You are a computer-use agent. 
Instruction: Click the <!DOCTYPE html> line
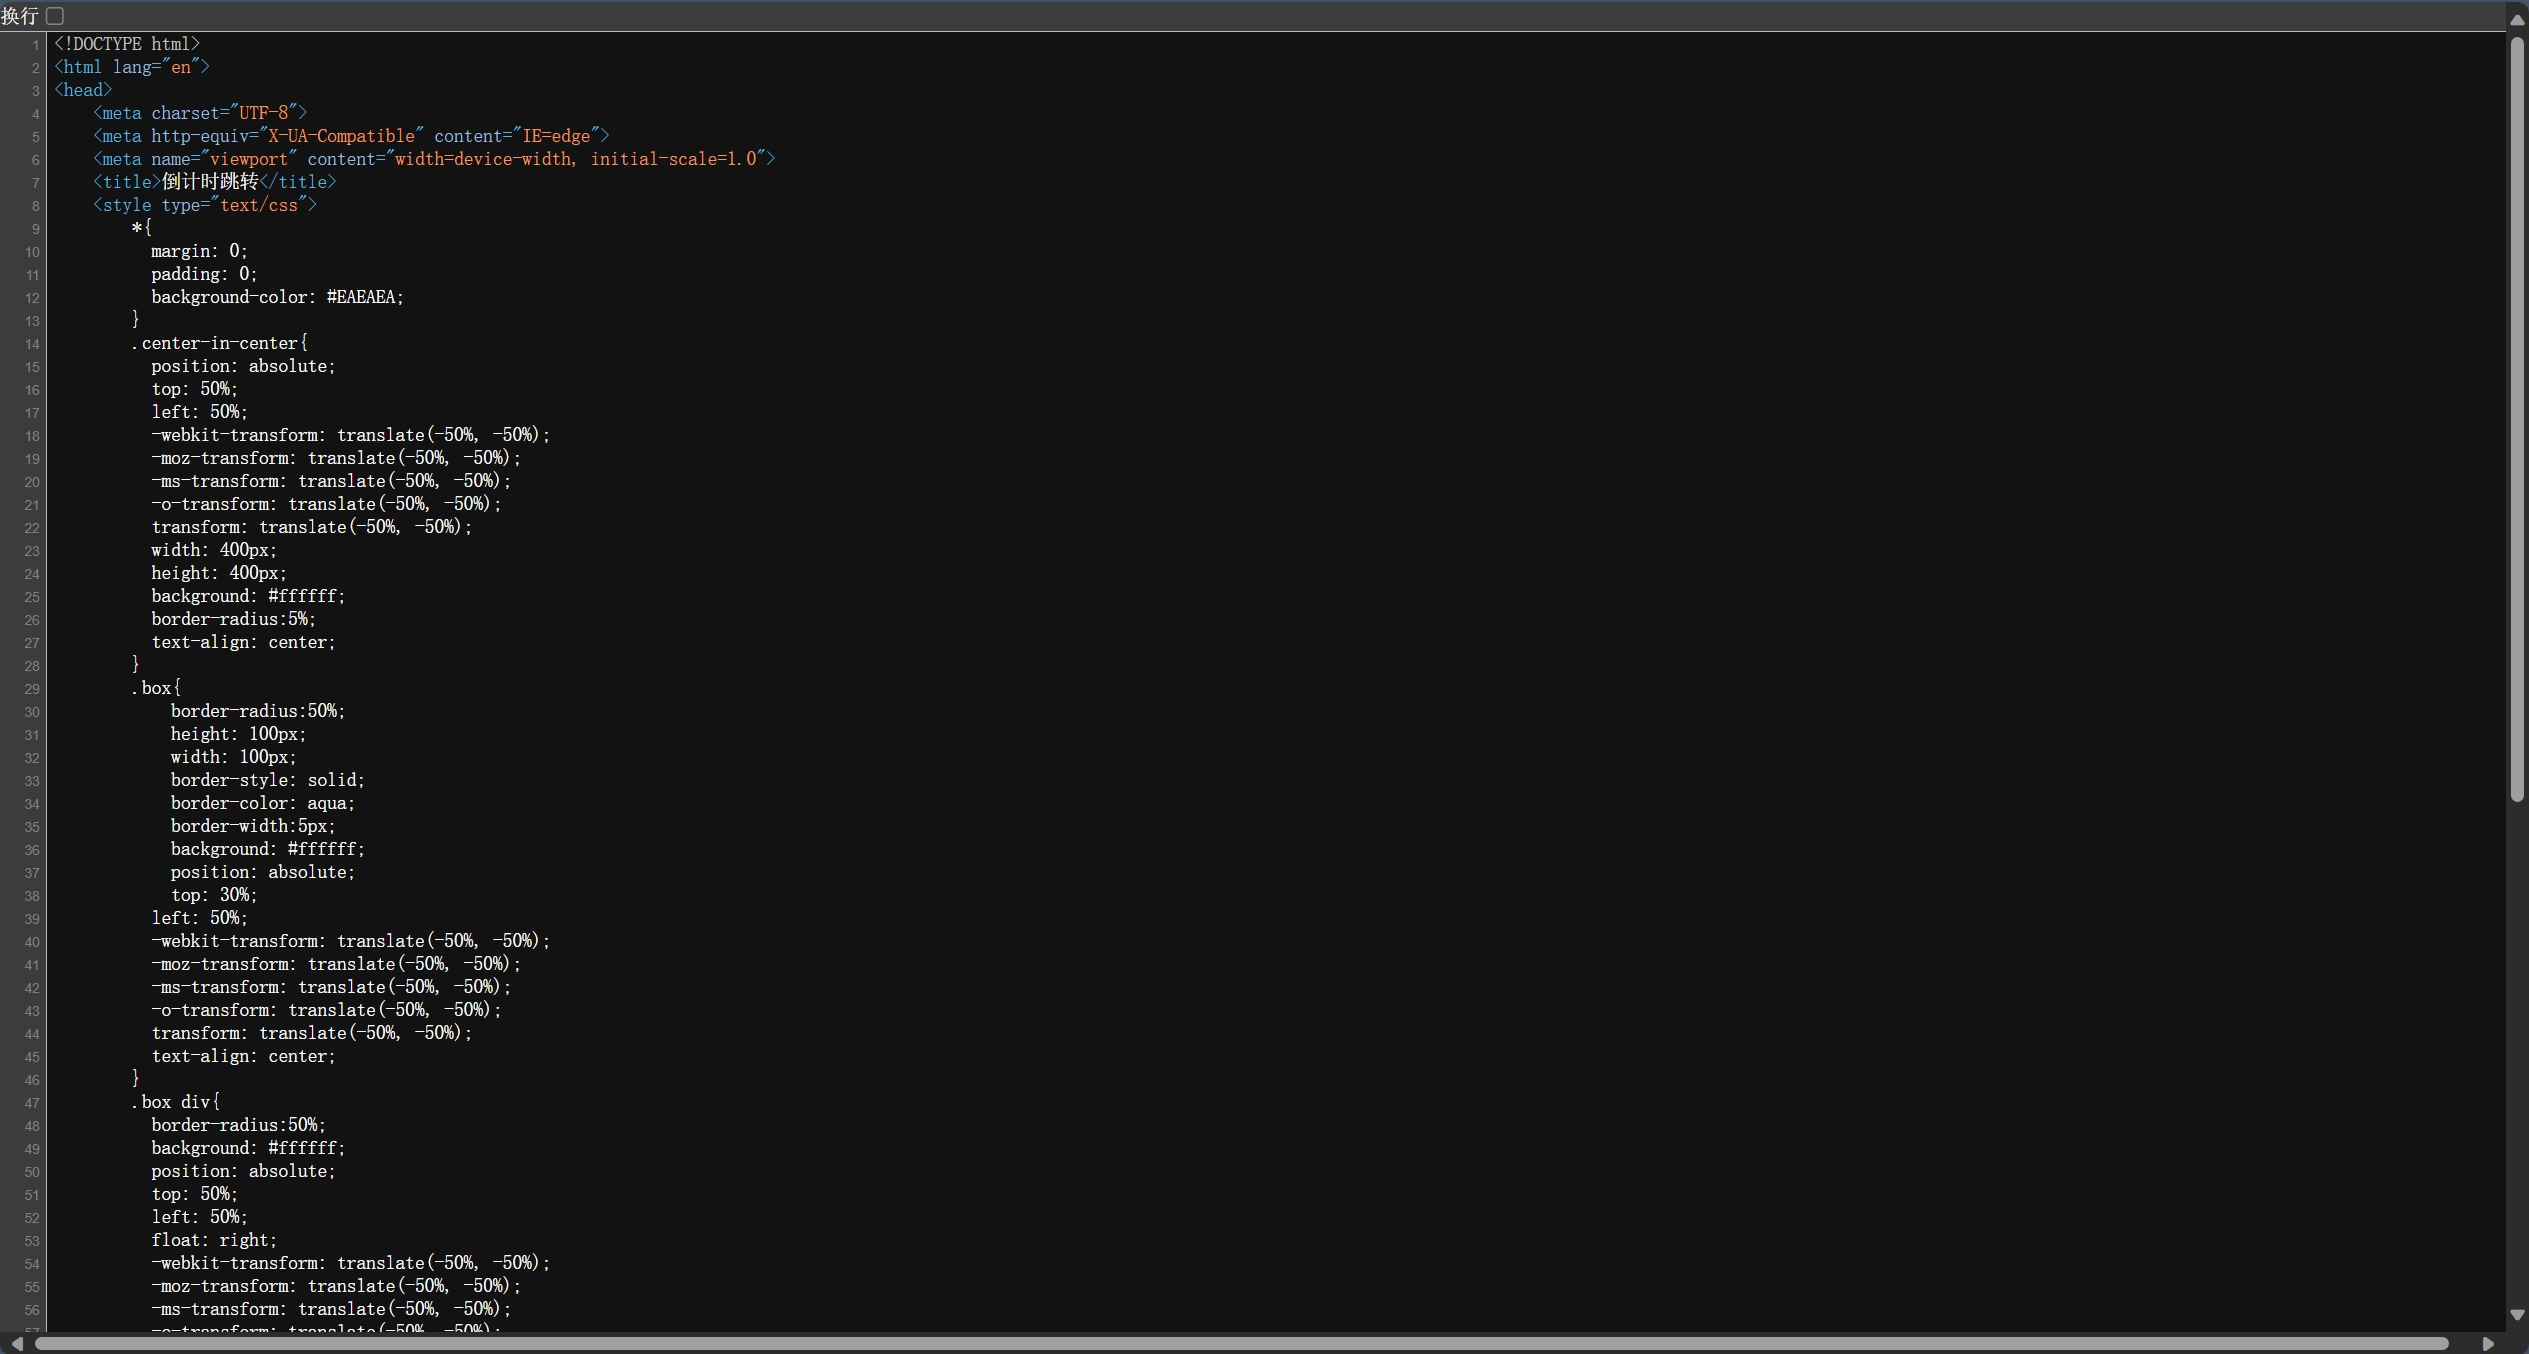click(127, 44)
